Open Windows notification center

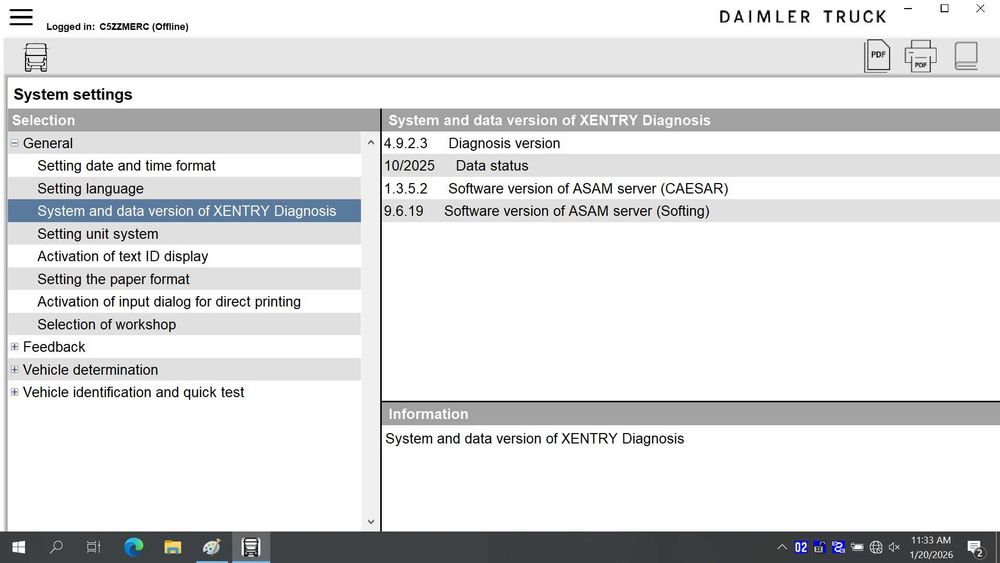(975, 548)
